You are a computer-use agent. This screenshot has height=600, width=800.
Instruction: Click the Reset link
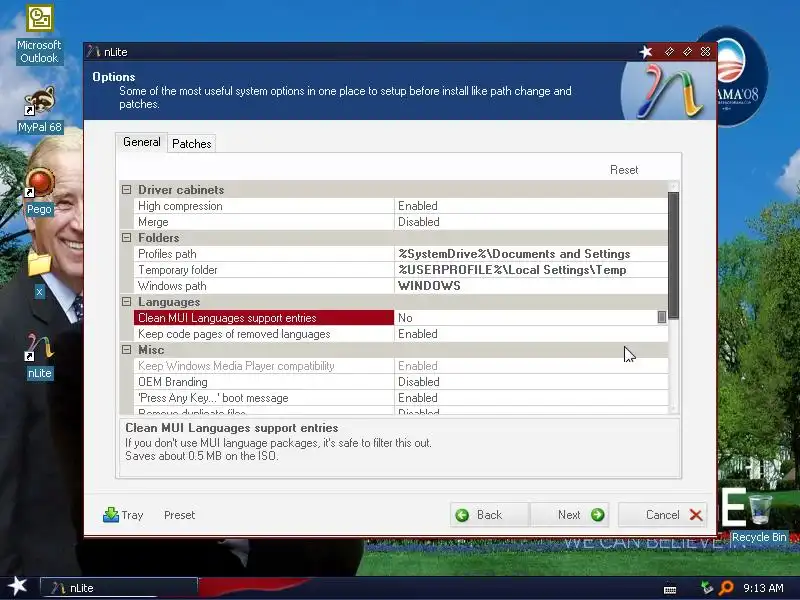624,170
